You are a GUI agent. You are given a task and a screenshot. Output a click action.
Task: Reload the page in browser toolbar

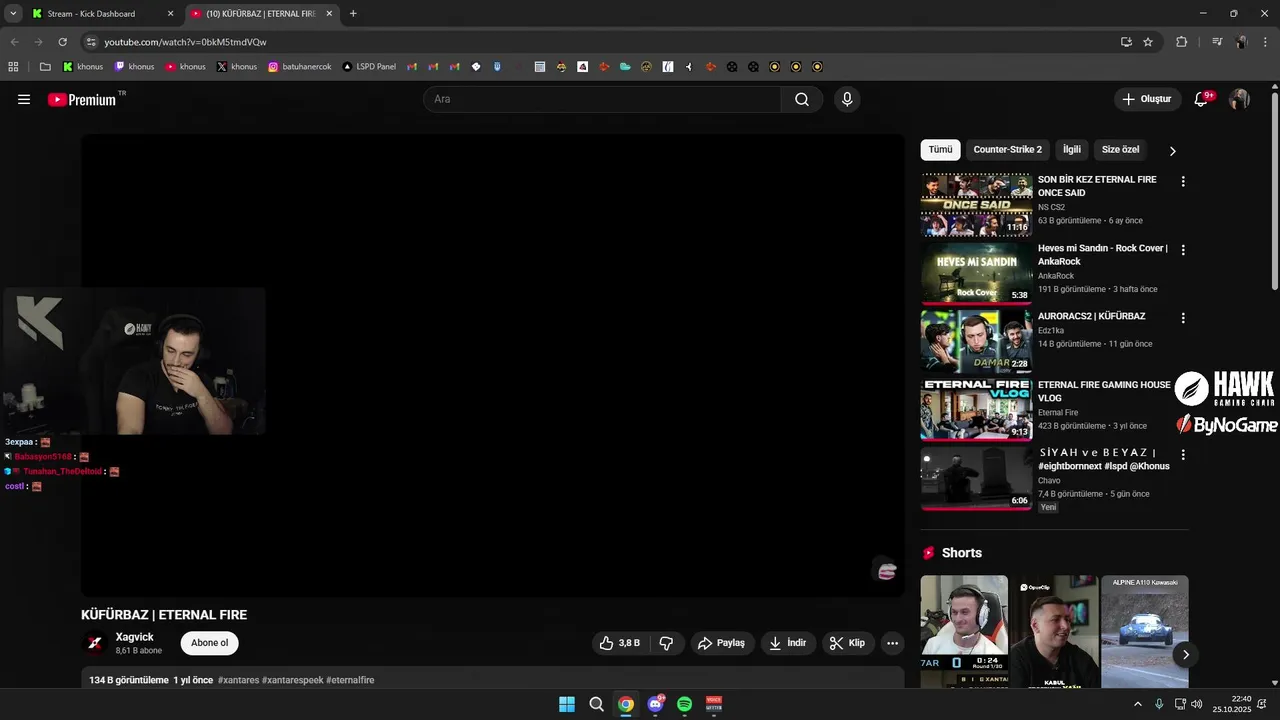point(62,42)
